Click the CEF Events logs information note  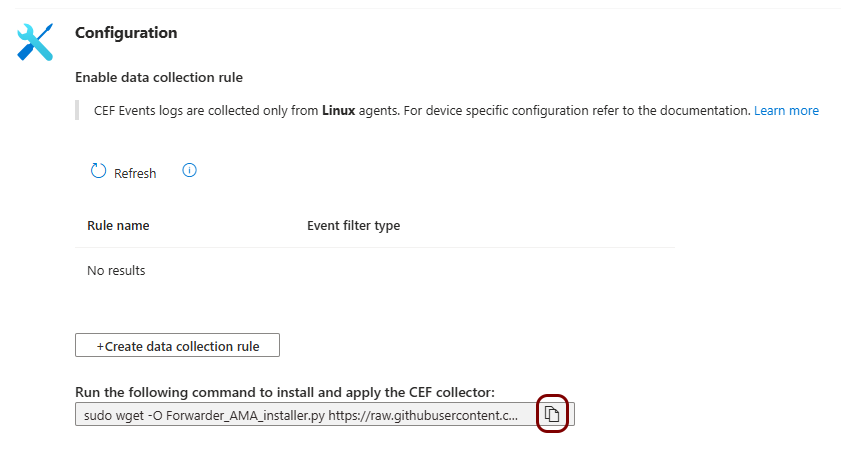200,110
